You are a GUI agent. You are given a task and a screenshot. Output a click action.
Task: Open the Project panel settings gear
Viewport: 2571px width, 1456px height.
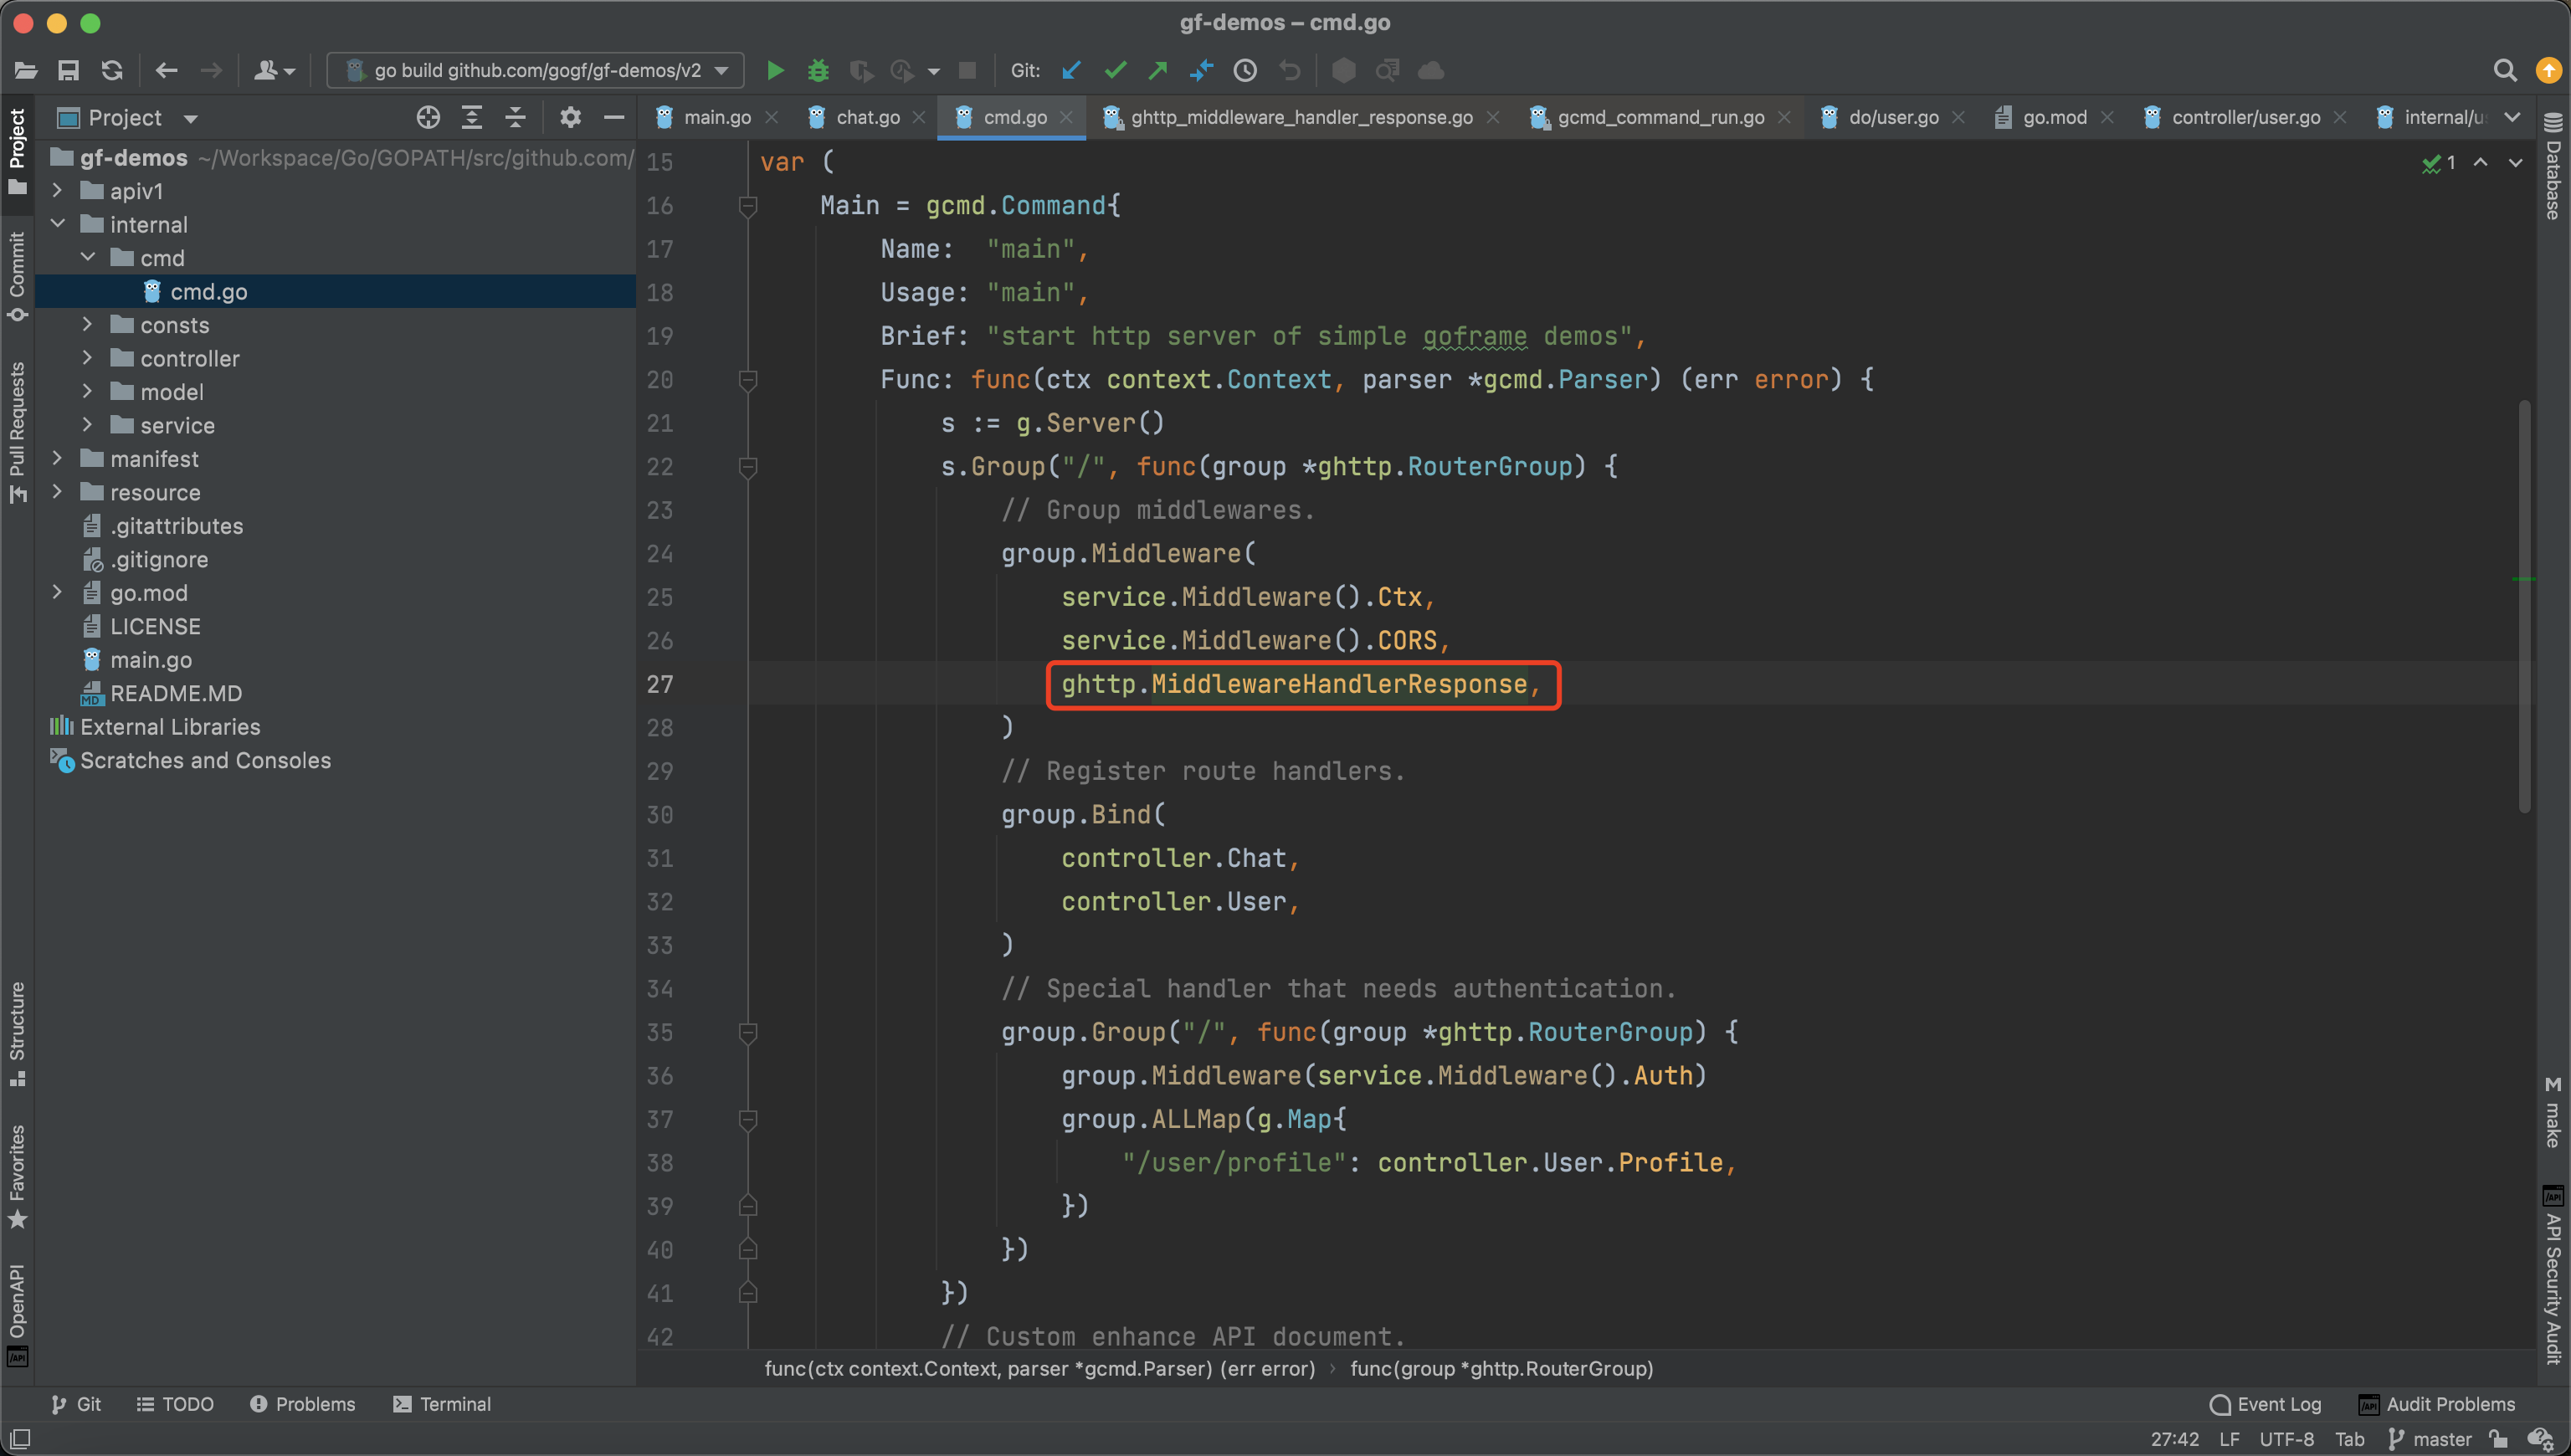coord(570,118)
